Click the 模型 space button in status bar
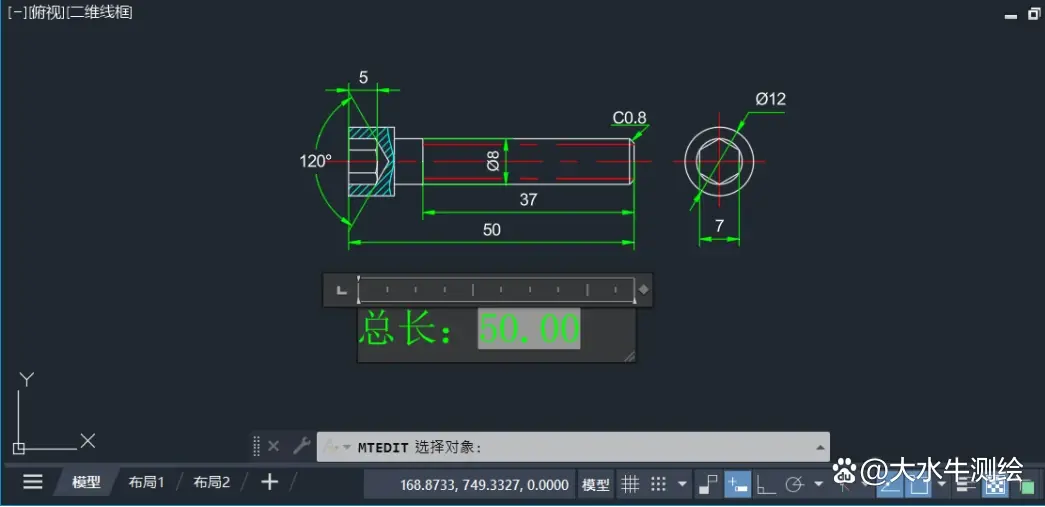 coord(596,484)
